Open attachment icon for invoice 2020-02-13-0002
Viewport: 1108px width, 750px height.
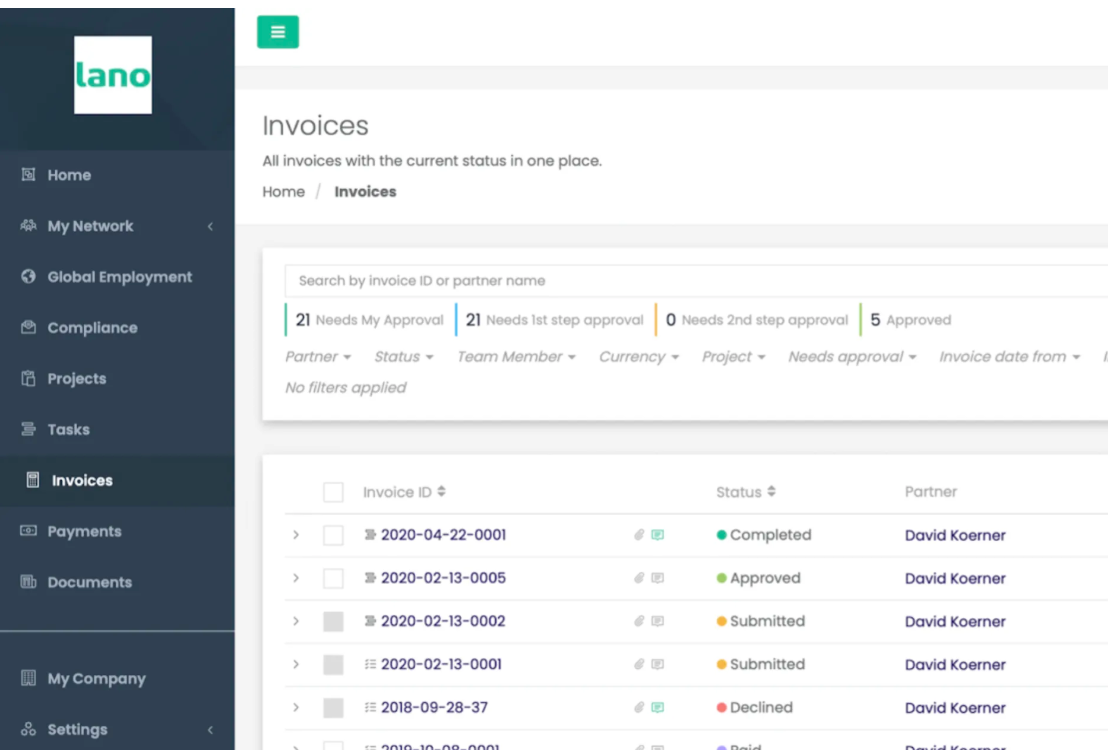[639, 621]
